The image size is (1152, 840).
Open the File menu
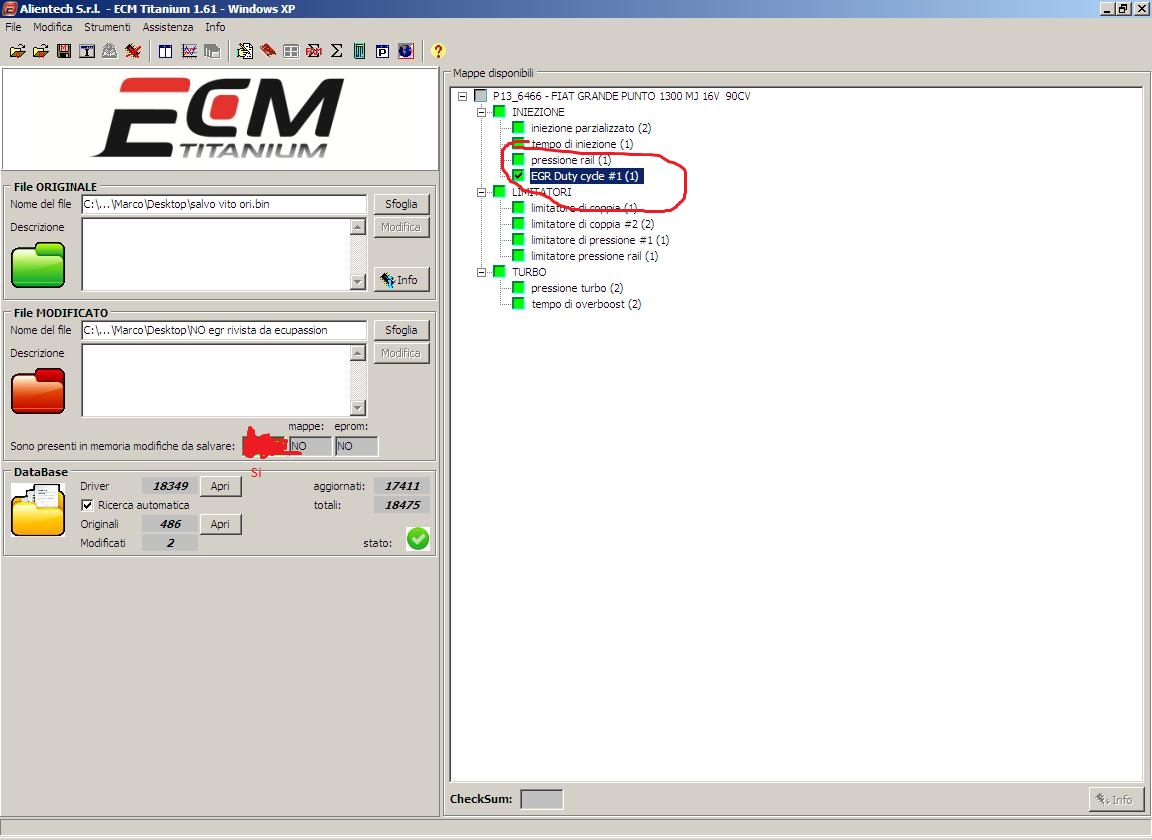[x=13, y=26]
